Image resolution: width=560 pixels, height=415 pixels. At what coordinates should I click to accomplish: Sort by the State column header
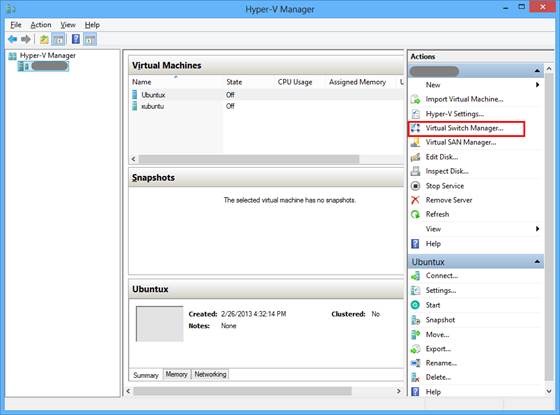click(234, 82)
